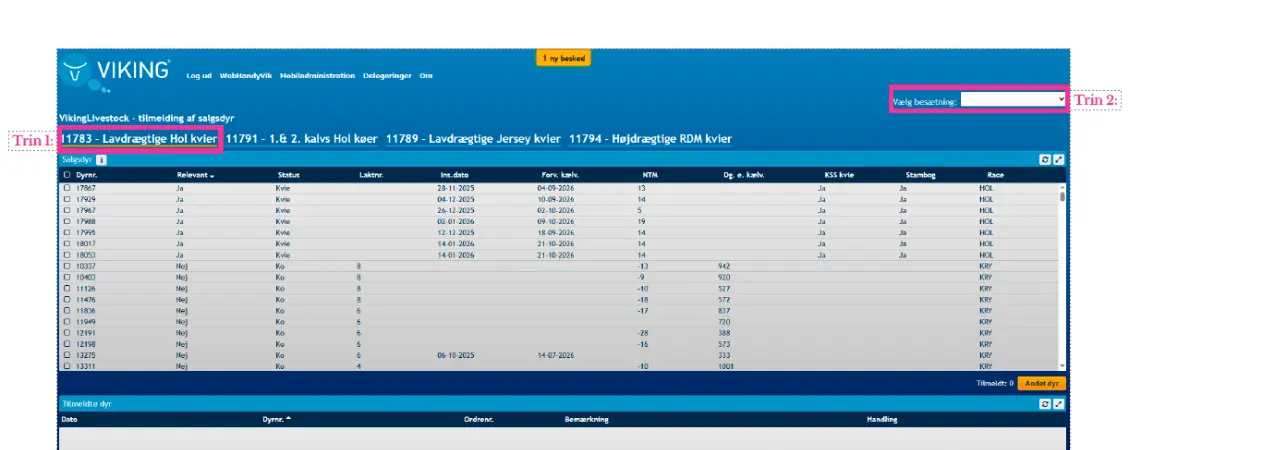This screenshot has width=1280, height=450.
Task: Click the Log ud link
Action: [x=199, y=75]
